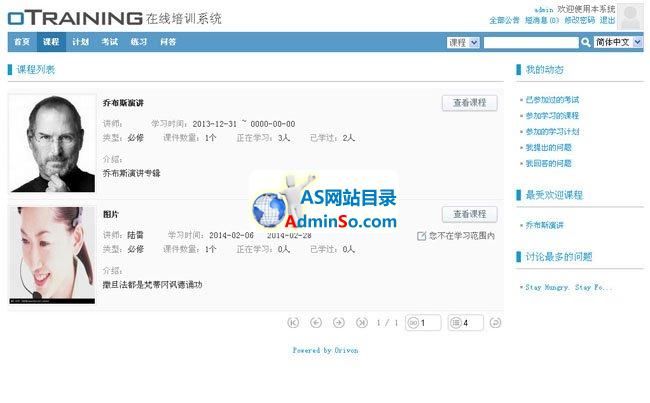Screen dimensions: 650x403
Task: Click the OTraining logo
Action: [x=75, y=18]
